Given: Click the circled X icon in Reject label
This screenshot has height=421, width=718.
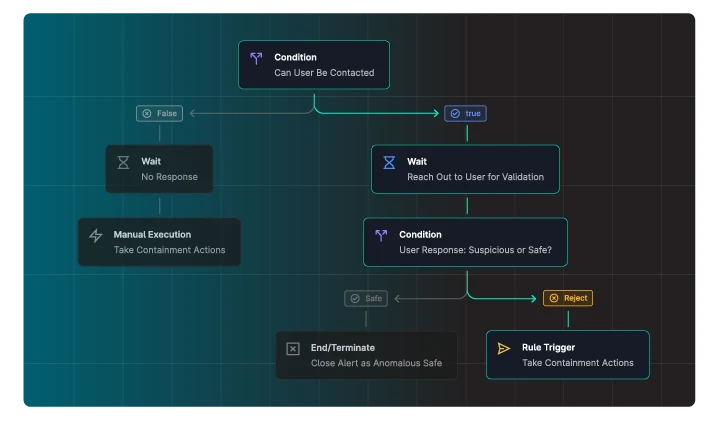Looking at the screenshot, I should (554, 298).
